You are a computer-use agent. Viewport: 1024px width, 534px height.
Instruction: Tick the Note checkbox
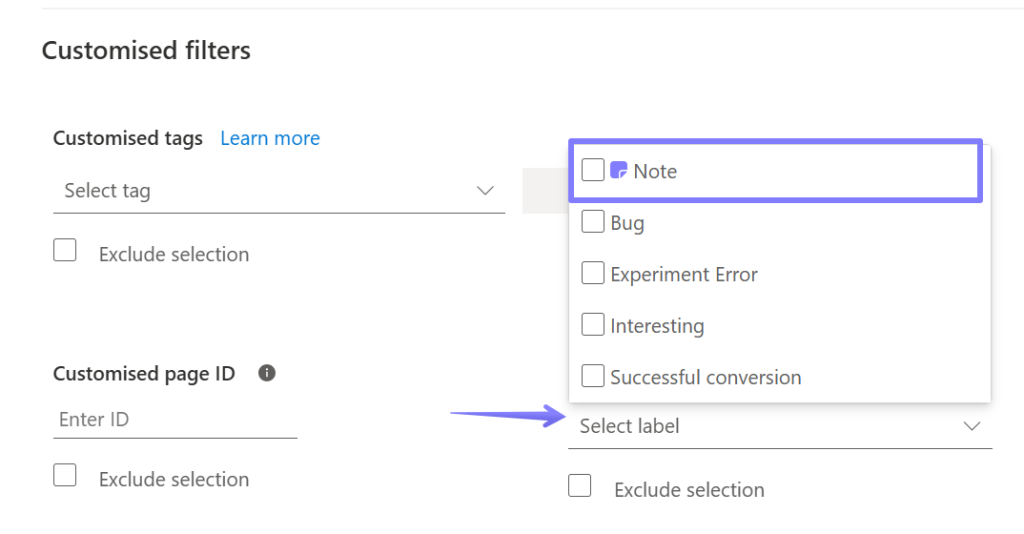coord(593,171)
